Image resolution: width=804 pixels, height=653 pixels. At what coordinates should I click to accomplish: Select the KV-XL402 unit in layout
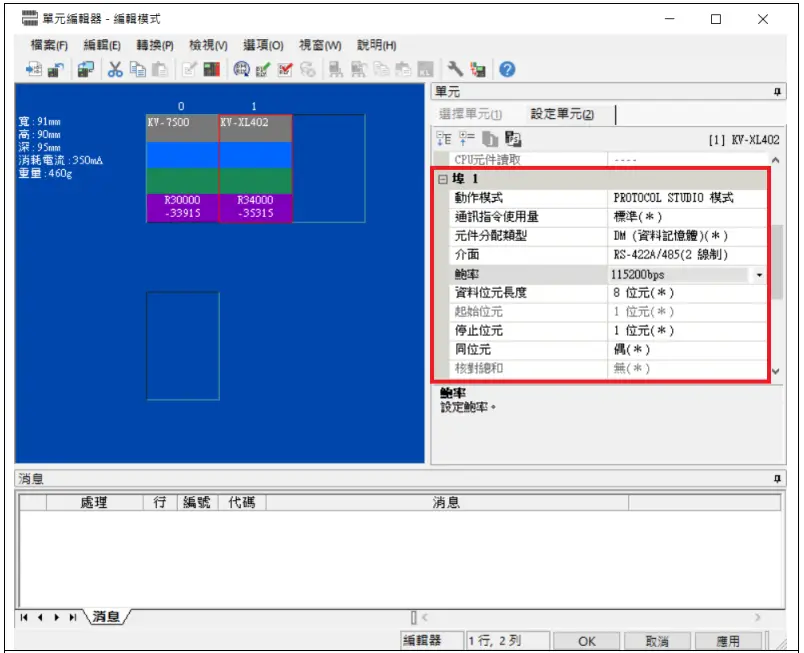pos(255,165)
